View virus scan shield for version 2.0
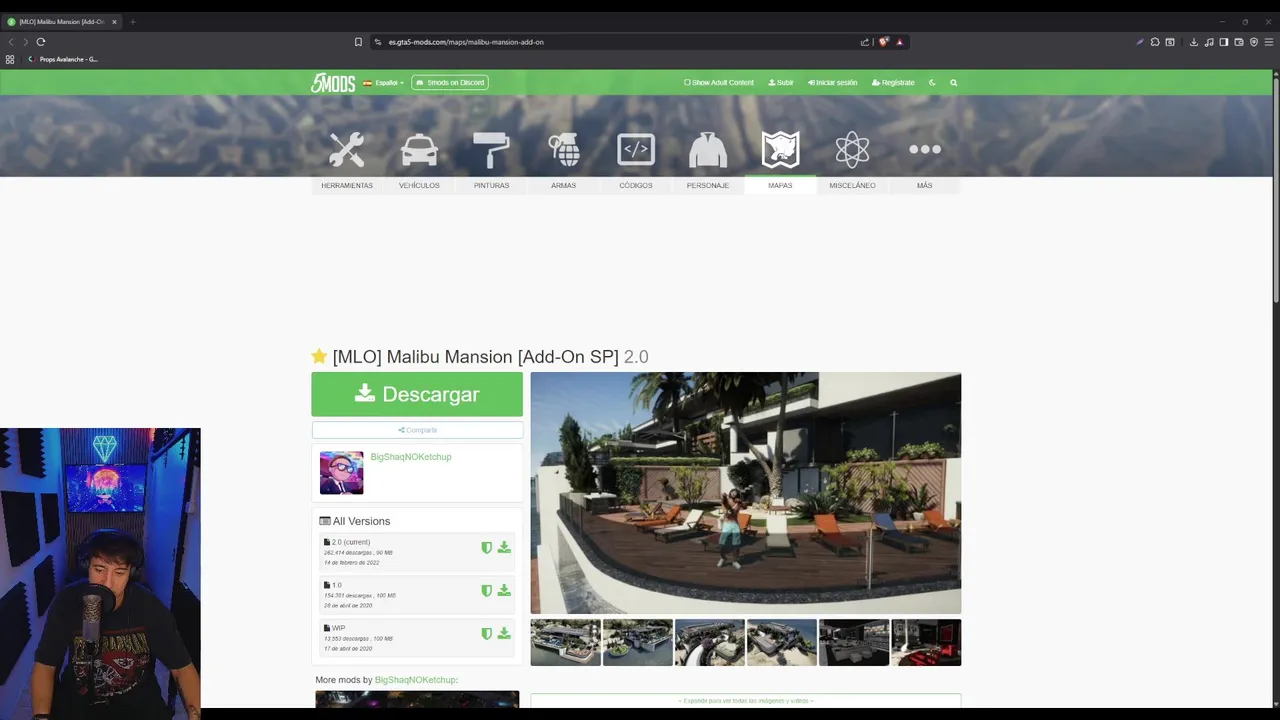The image size is (1280, 720). (x=487, y=547)
